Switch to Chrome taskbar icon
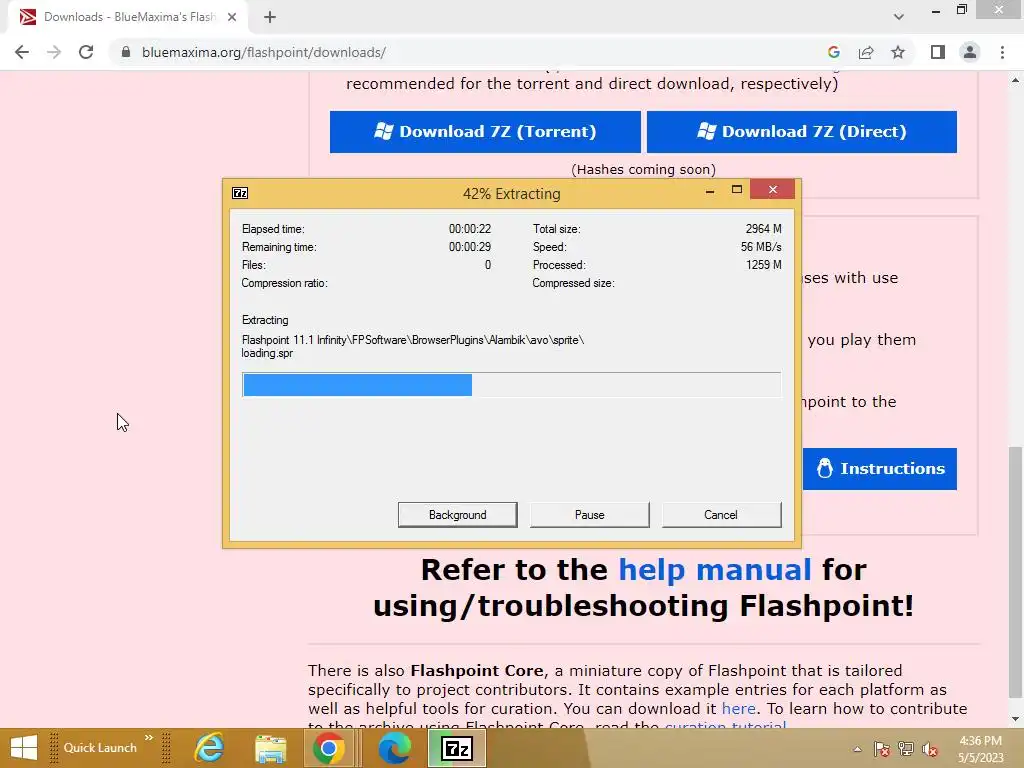Screen dimensions: 1024x768 (x=328, y=748)
